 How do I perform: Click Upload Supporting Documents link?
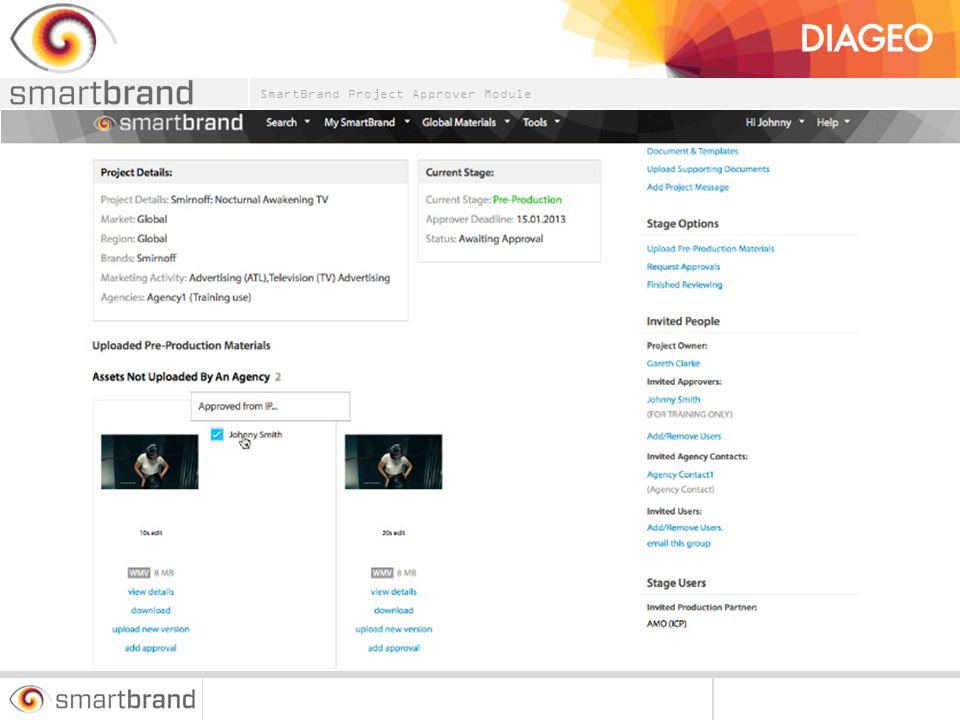click(708, 169)
